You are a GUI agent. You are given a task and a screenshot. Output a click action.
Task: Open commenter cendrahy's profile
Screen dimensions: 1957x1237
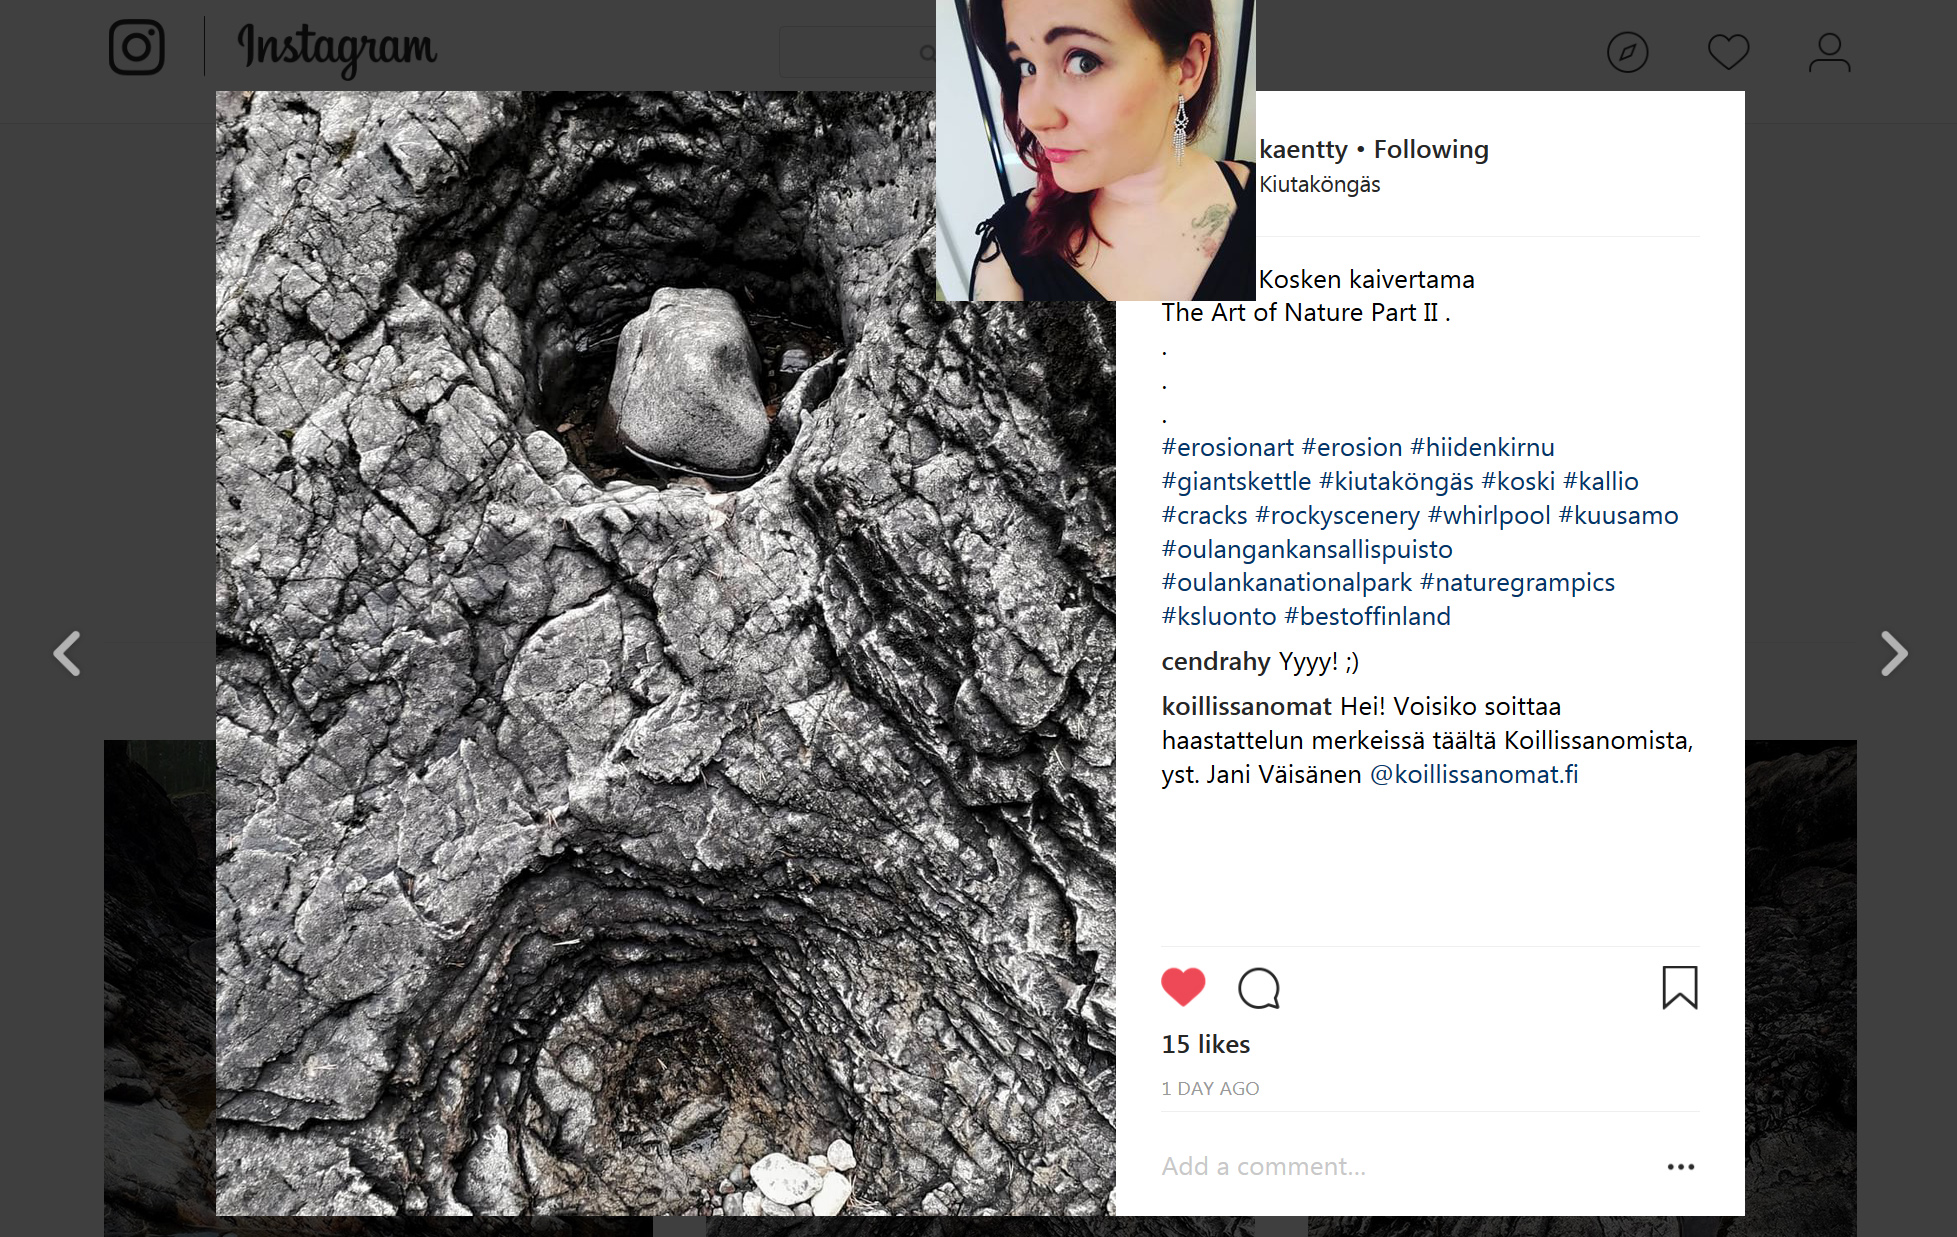click(1216, 661)
